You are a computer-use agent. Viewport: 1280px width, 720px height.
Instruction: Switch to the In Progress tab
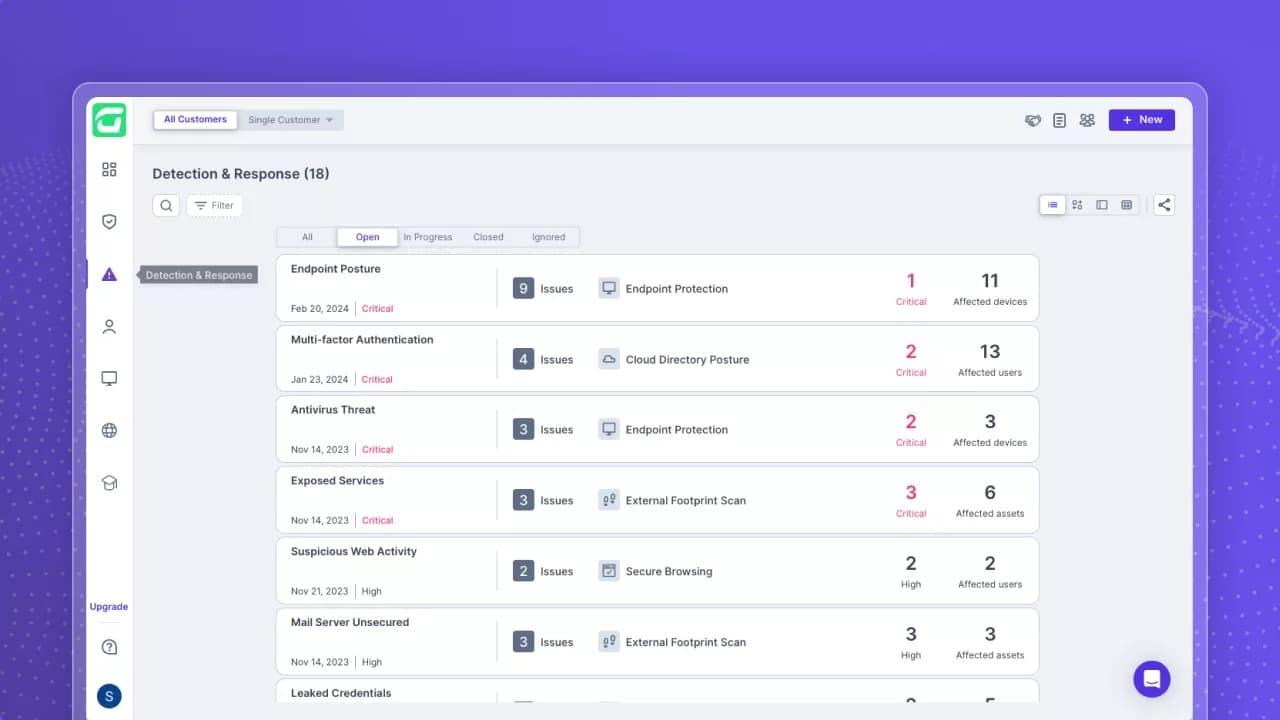(428, 237)
